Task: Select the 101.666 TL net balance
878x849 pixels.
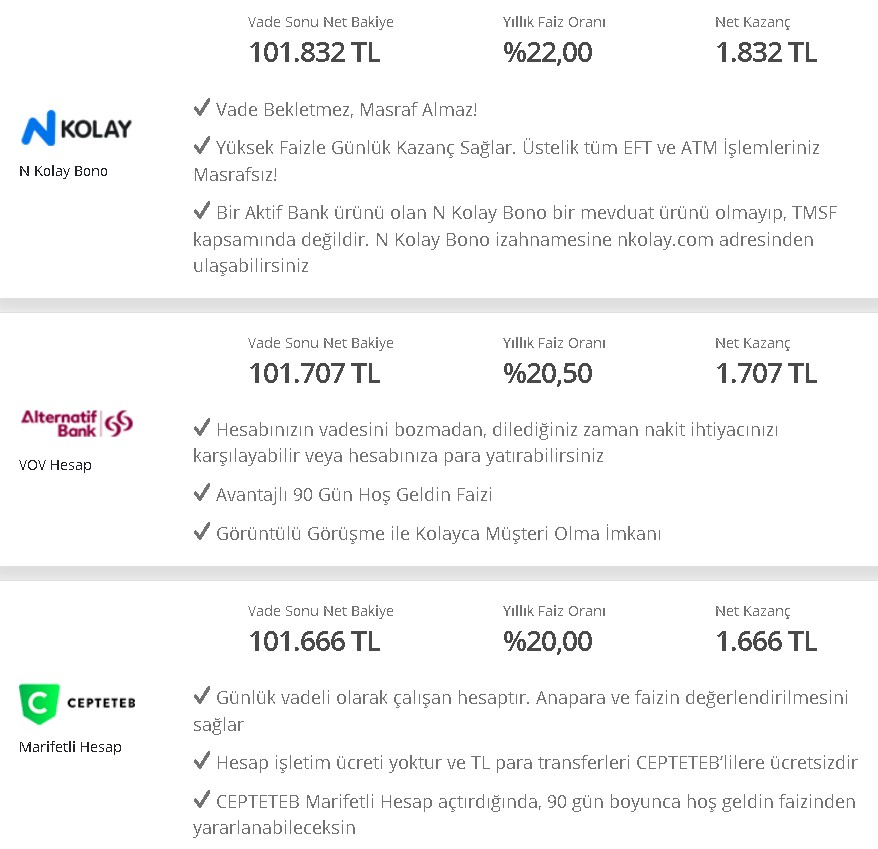Action: click(x=314, y=641)
